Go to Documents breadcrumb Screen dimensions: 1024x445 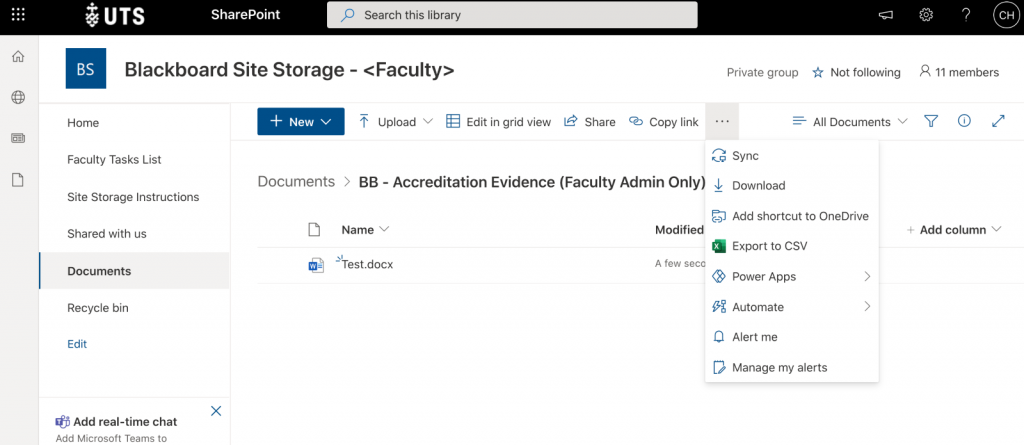pos(296,182)
